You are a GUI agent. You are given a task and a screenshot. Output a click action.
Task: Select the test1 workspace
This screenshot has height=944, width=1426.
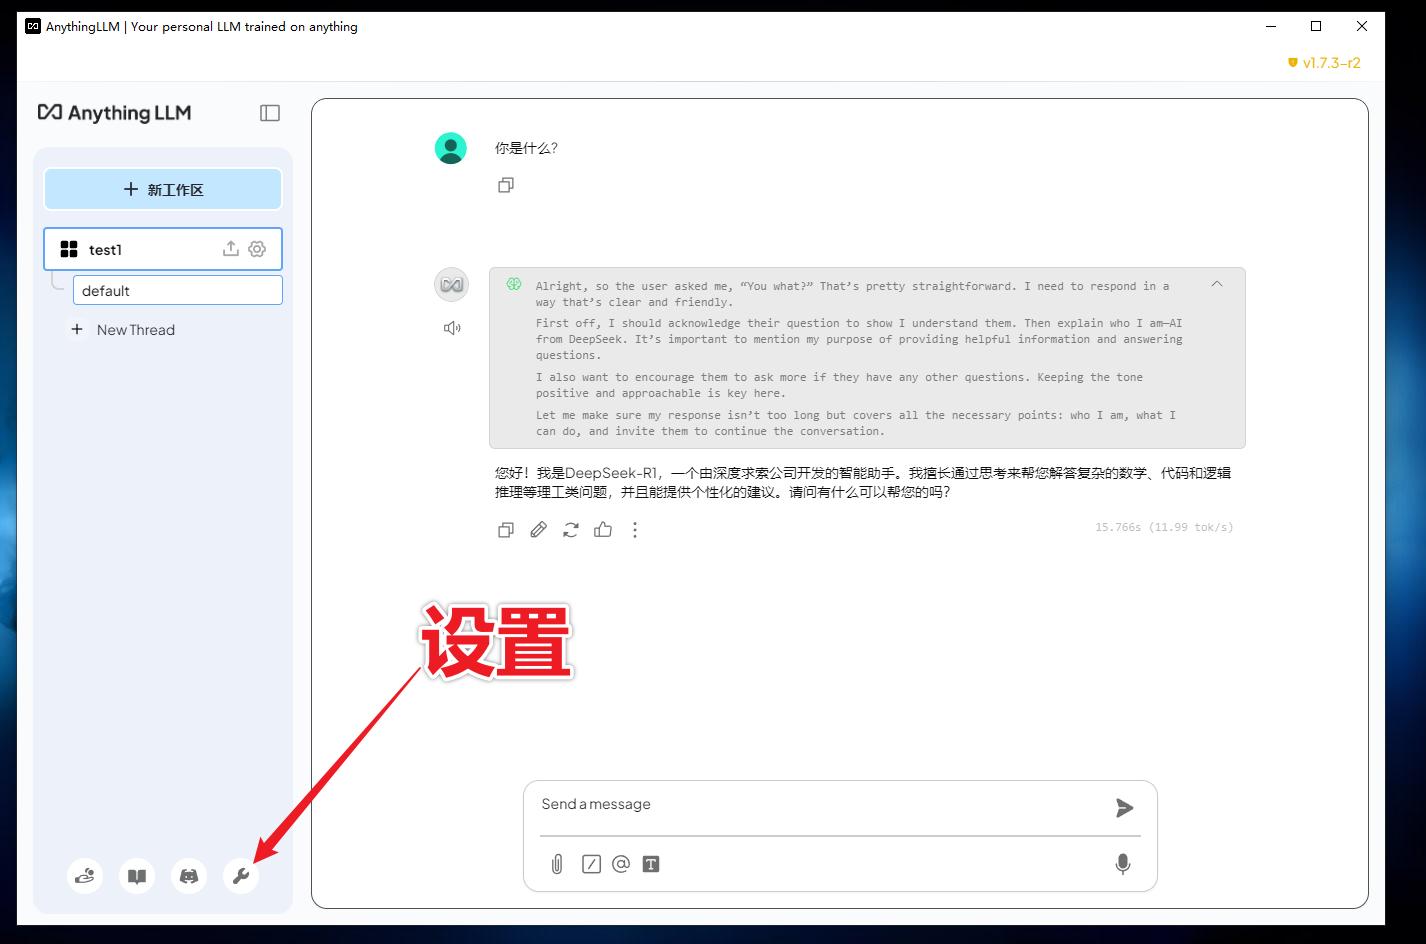coord(163,249)
